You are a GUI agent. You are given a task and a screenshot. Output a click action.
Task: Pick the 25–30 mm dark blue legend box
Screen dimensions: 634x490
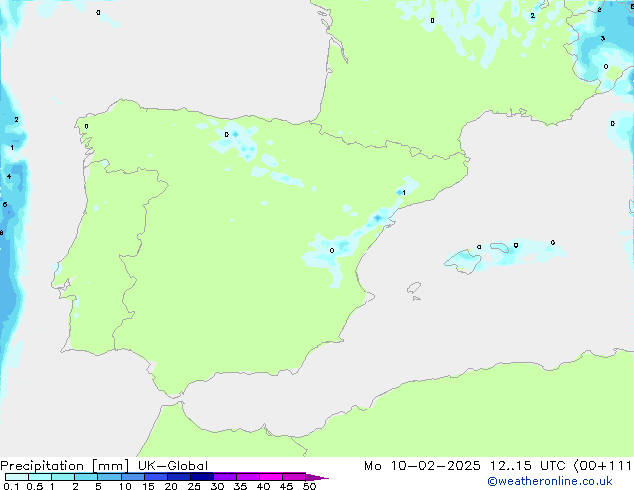(201, 477)
